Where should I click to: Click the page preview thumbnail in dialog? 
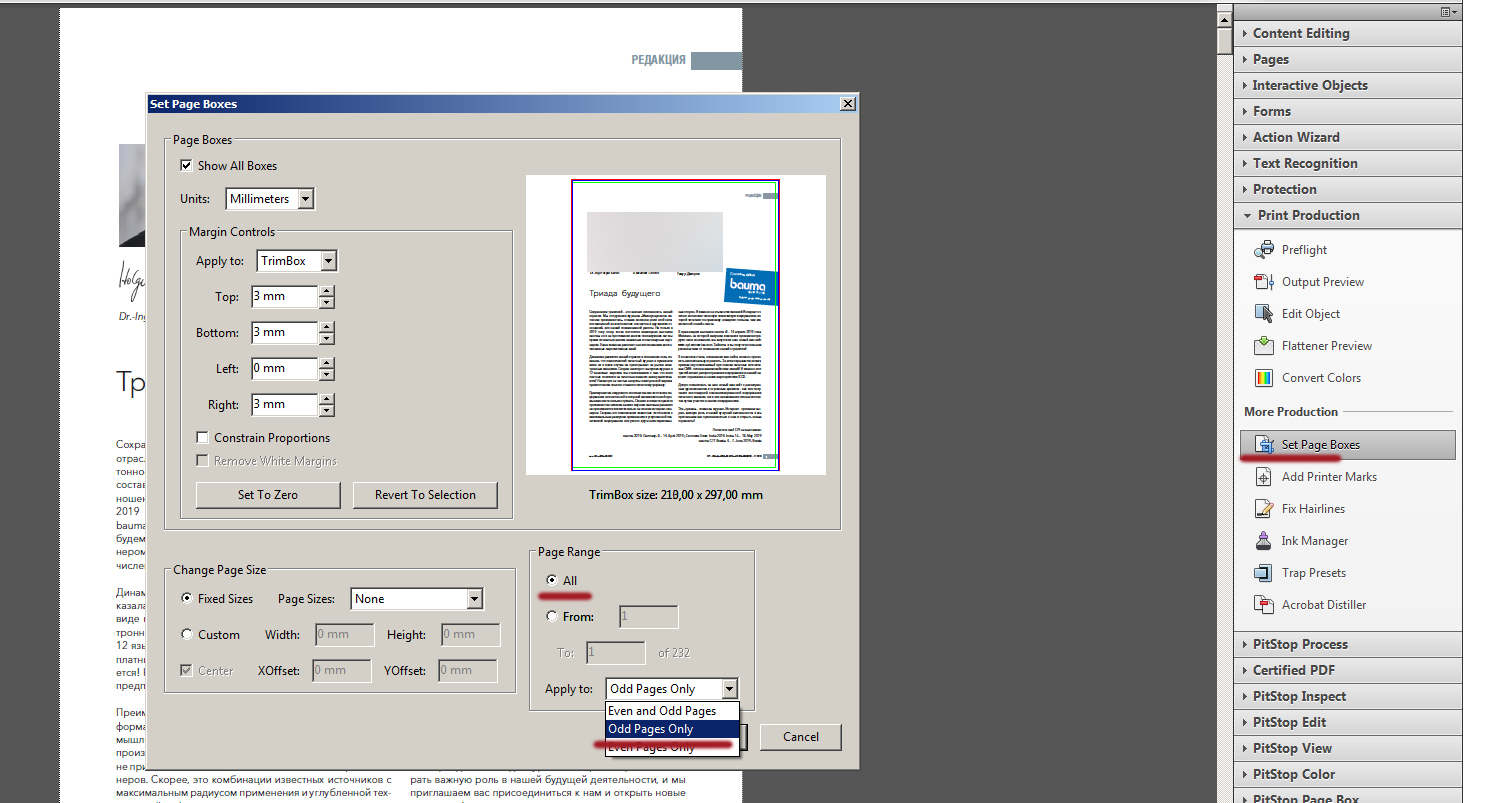point(676,325)
